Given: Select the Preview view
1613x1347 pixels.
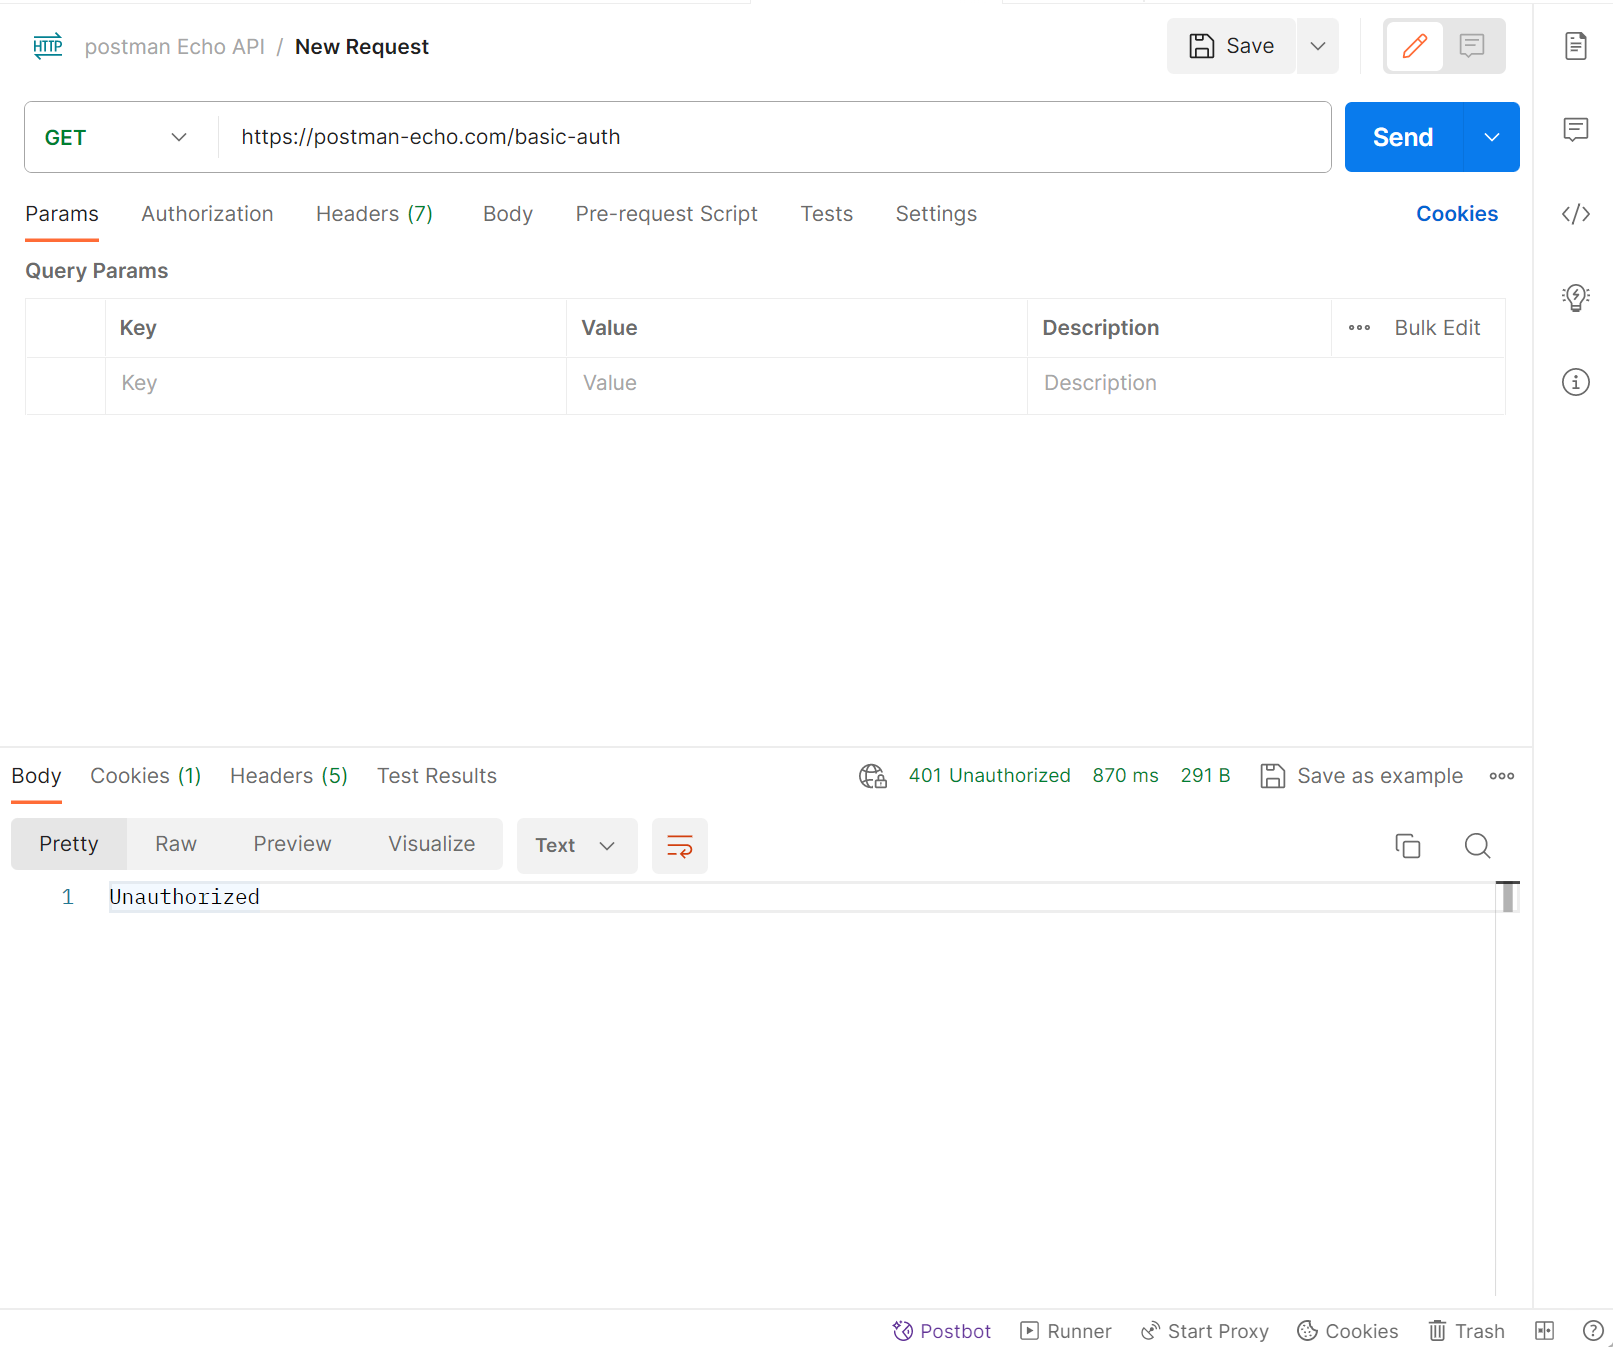Looking at the screenshot, I should click(x=292, y=844).
